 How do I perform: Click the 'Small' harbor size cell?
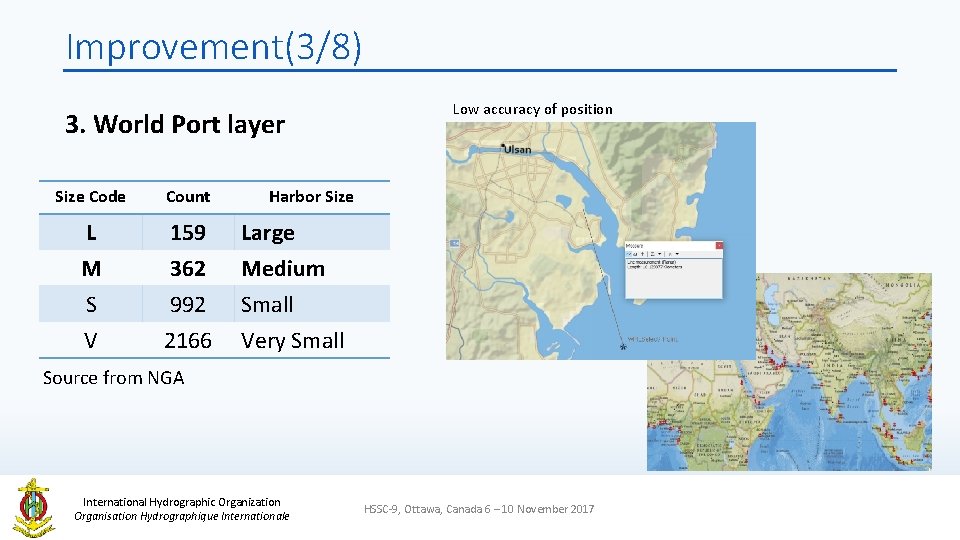(x=312, y=304)
